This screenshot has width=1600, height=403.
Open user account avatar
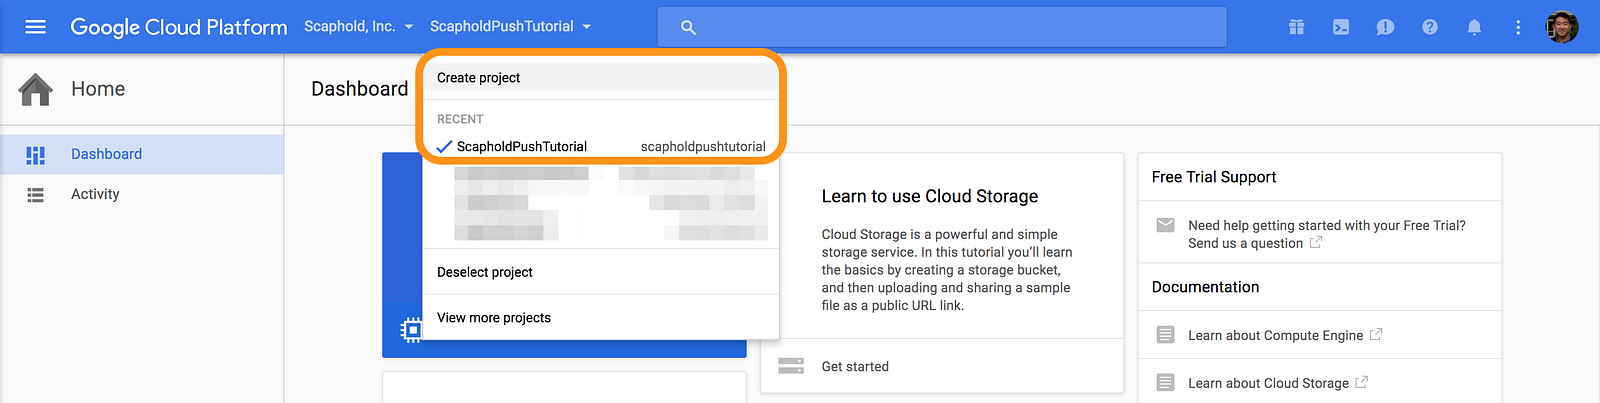click(1561, 27)
